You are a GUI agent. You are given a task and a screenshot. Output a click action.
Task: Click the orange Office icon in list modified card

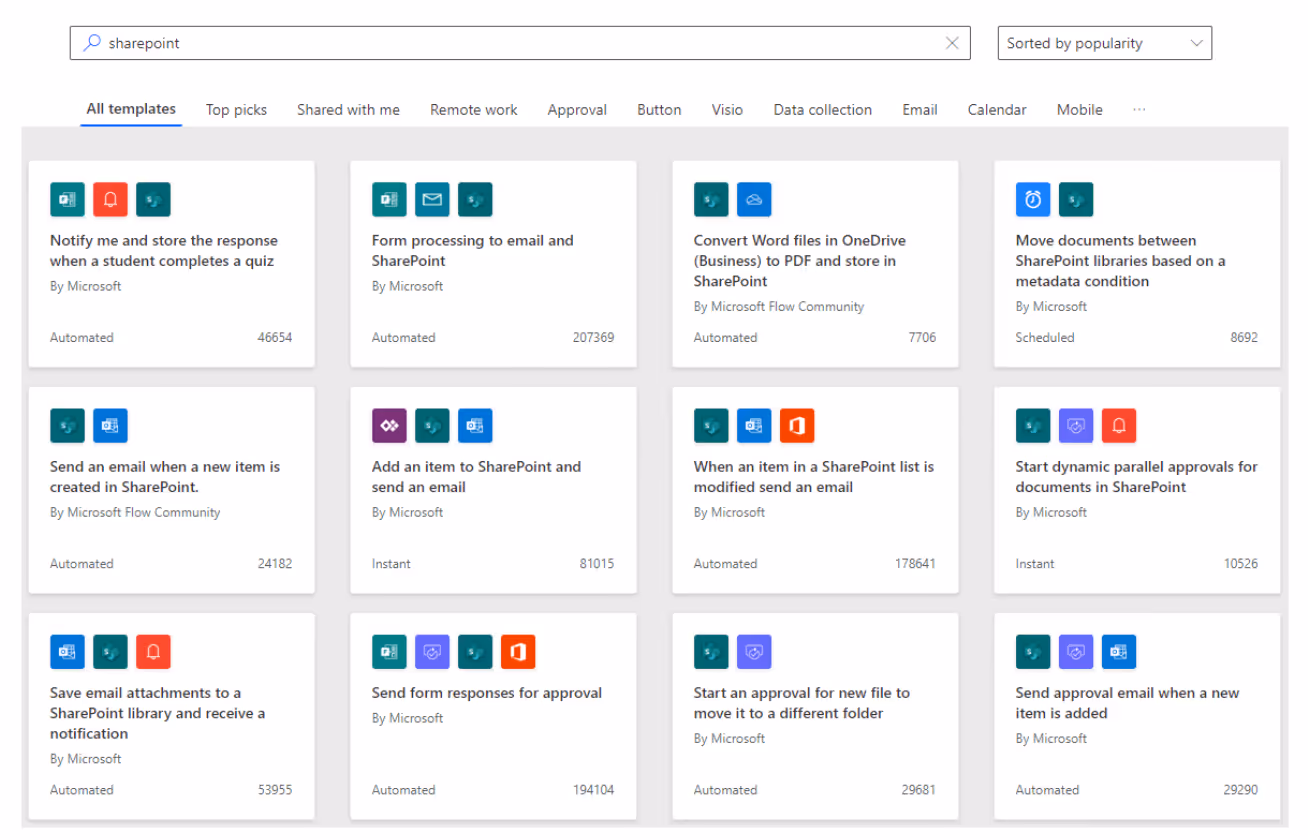coord(797,425)
